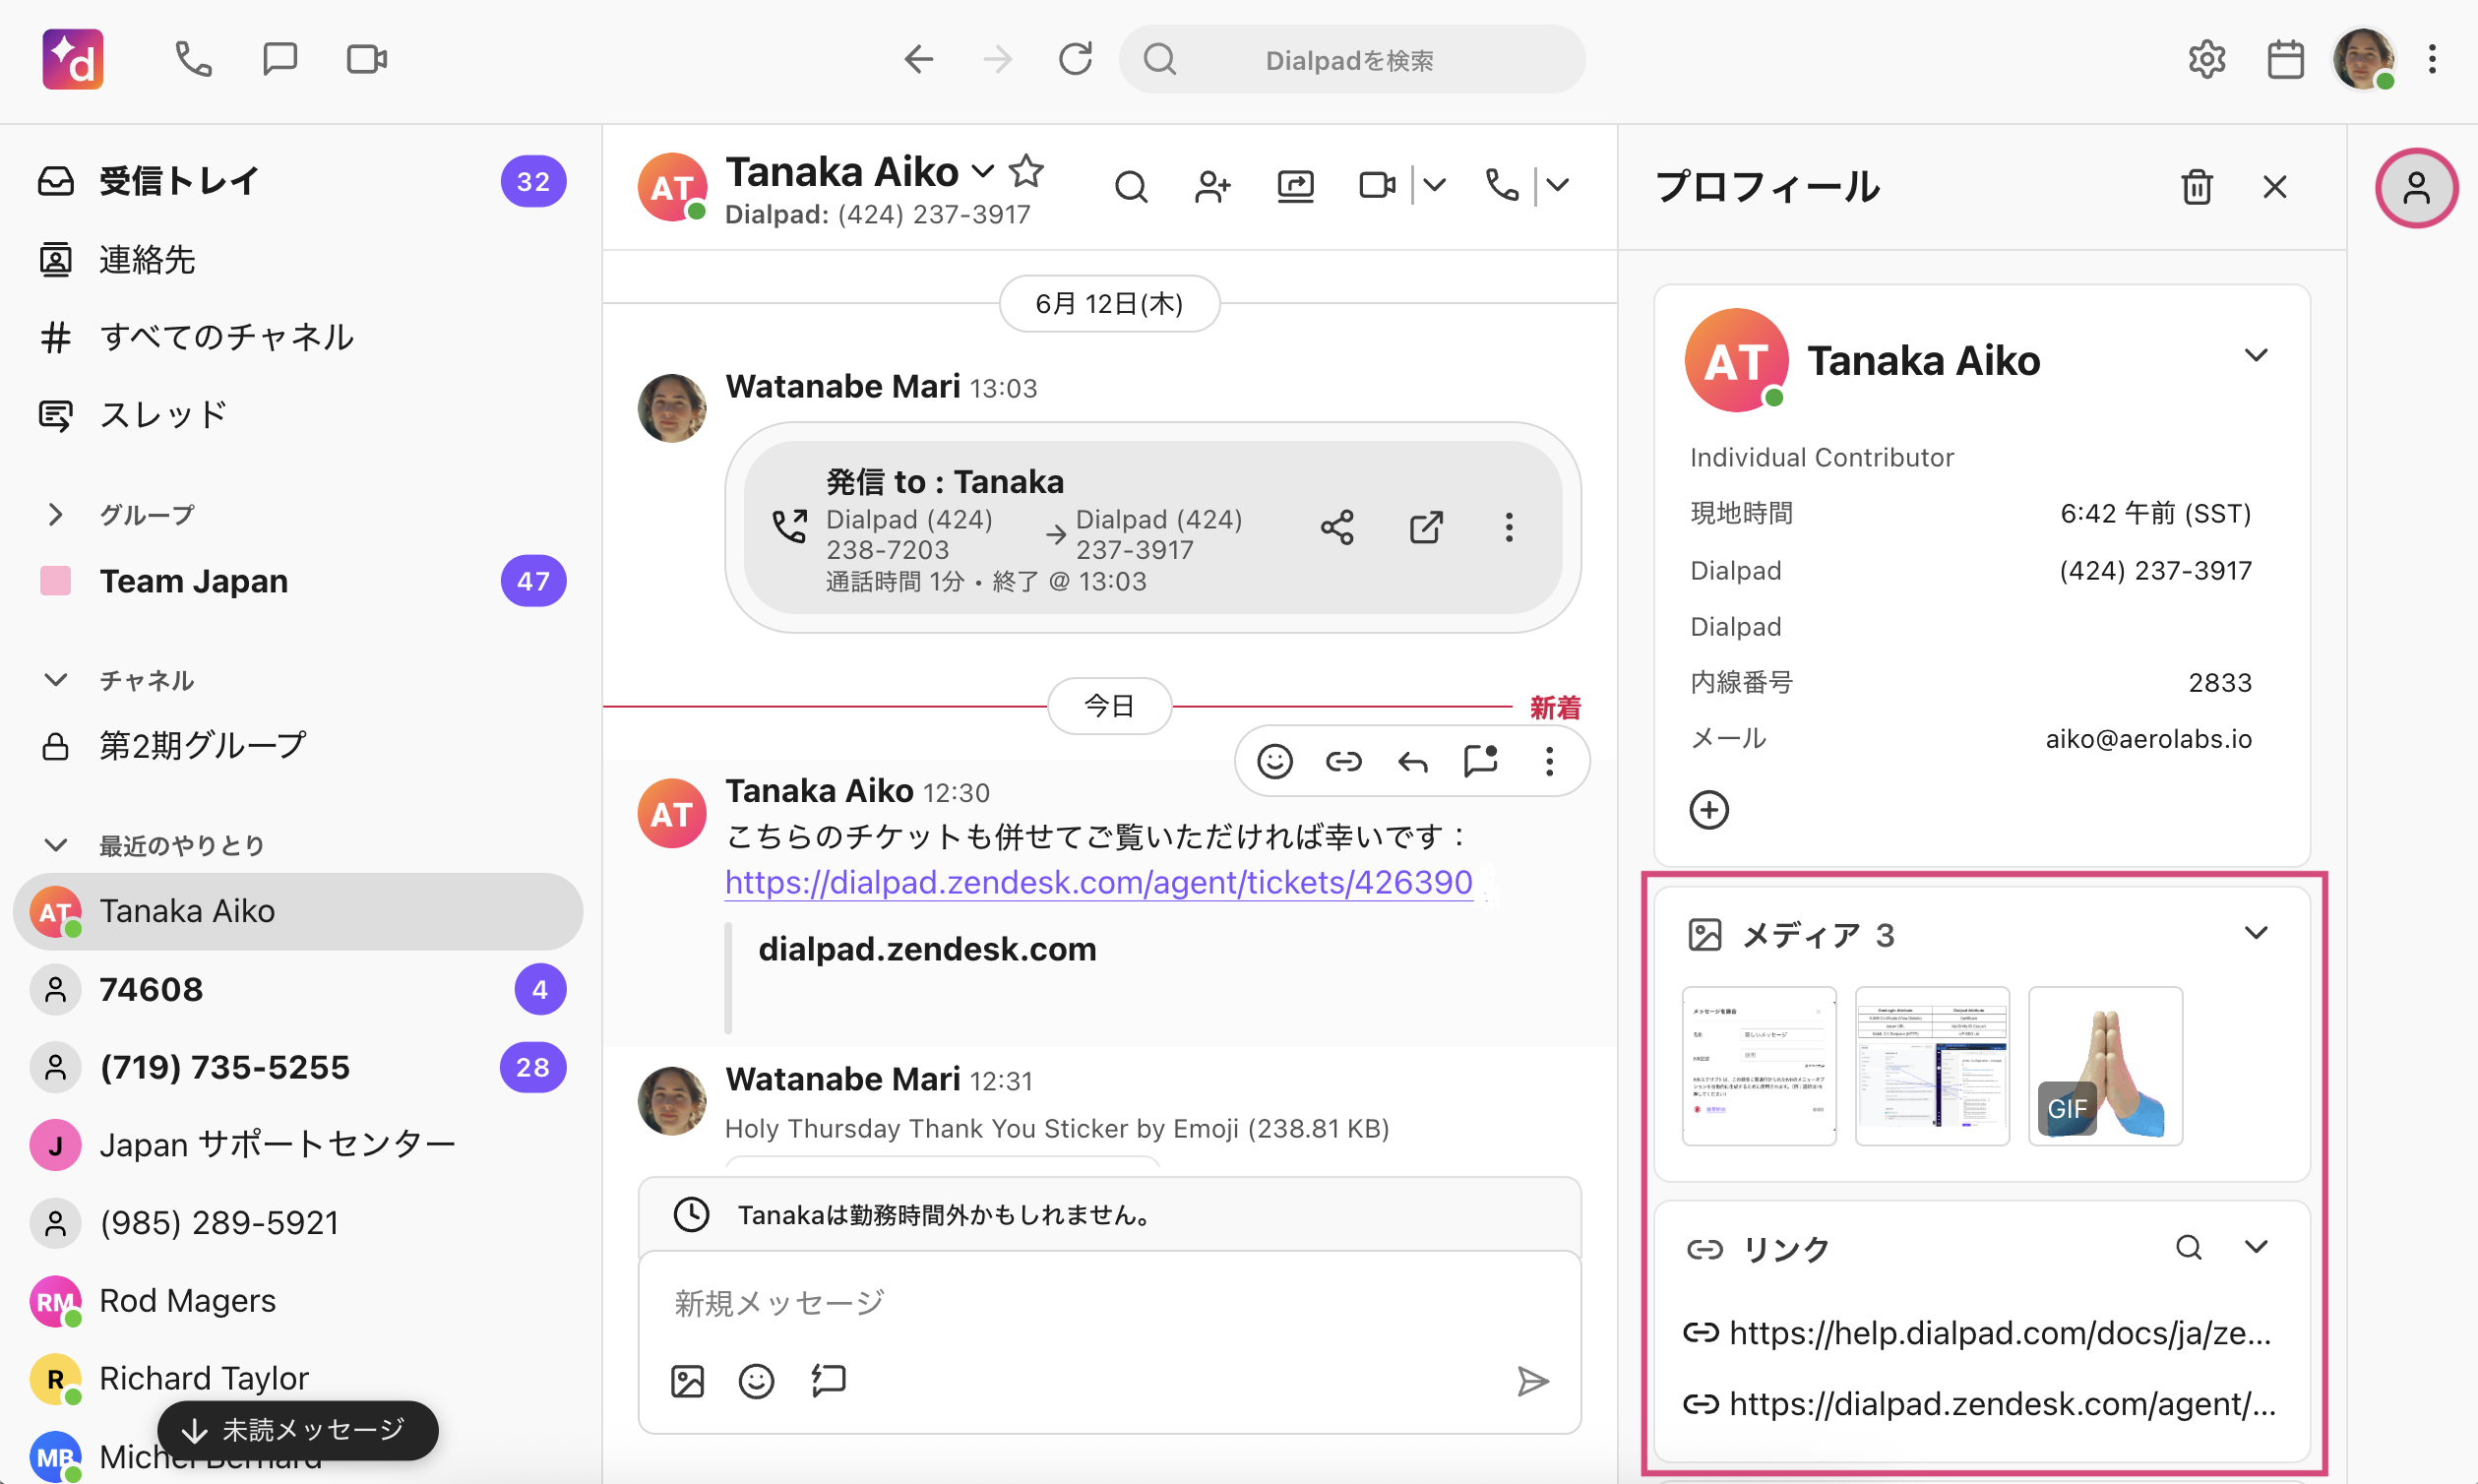Open 受信トレイ in the sidebar
This screenshot has width=2478, height=1484.
[178, 181]
